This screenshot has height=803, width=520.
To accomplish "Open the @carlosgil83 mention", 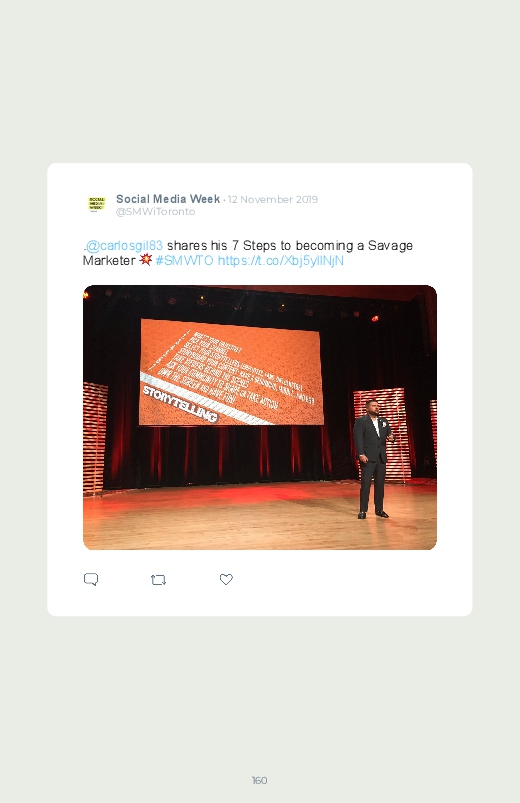I will tap(124, 246).
